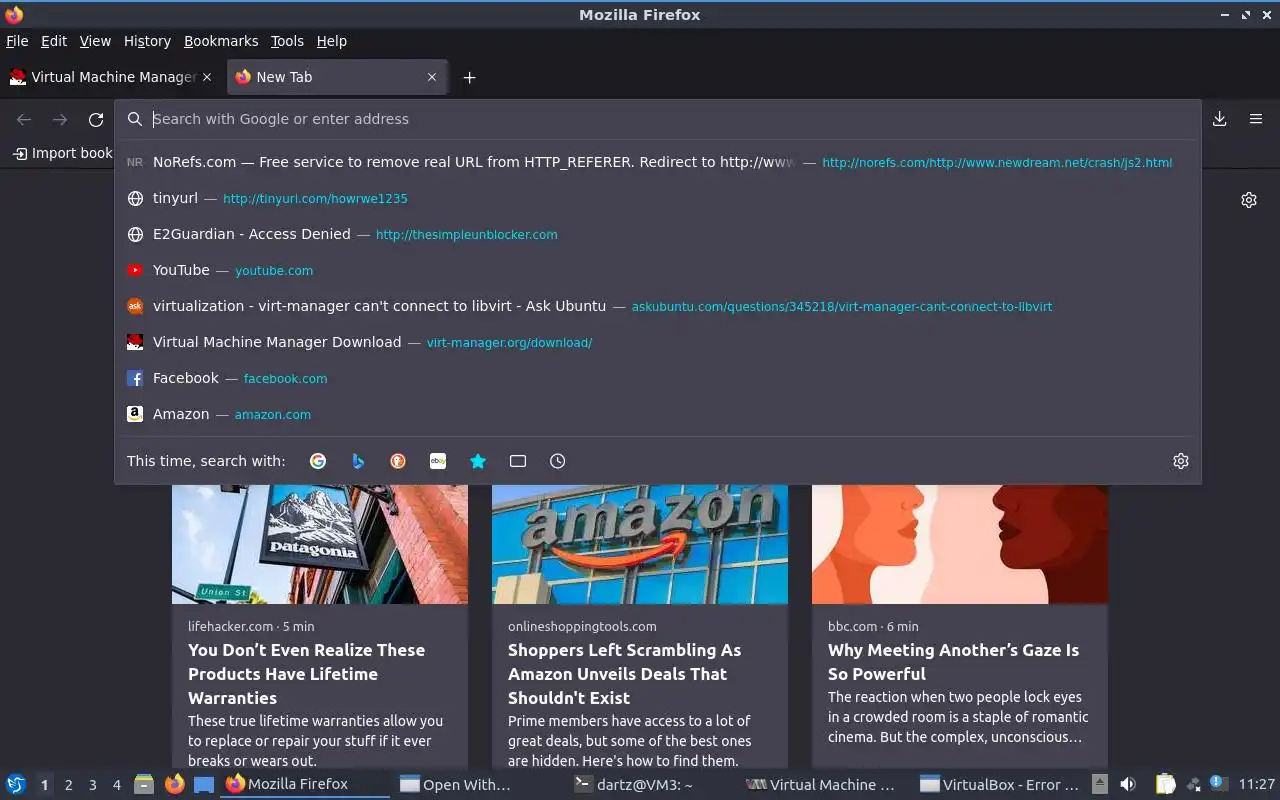The width and height of the screenshot is (1280, 800).
Task: Click the address bar search field
Action: coord(658,119)
